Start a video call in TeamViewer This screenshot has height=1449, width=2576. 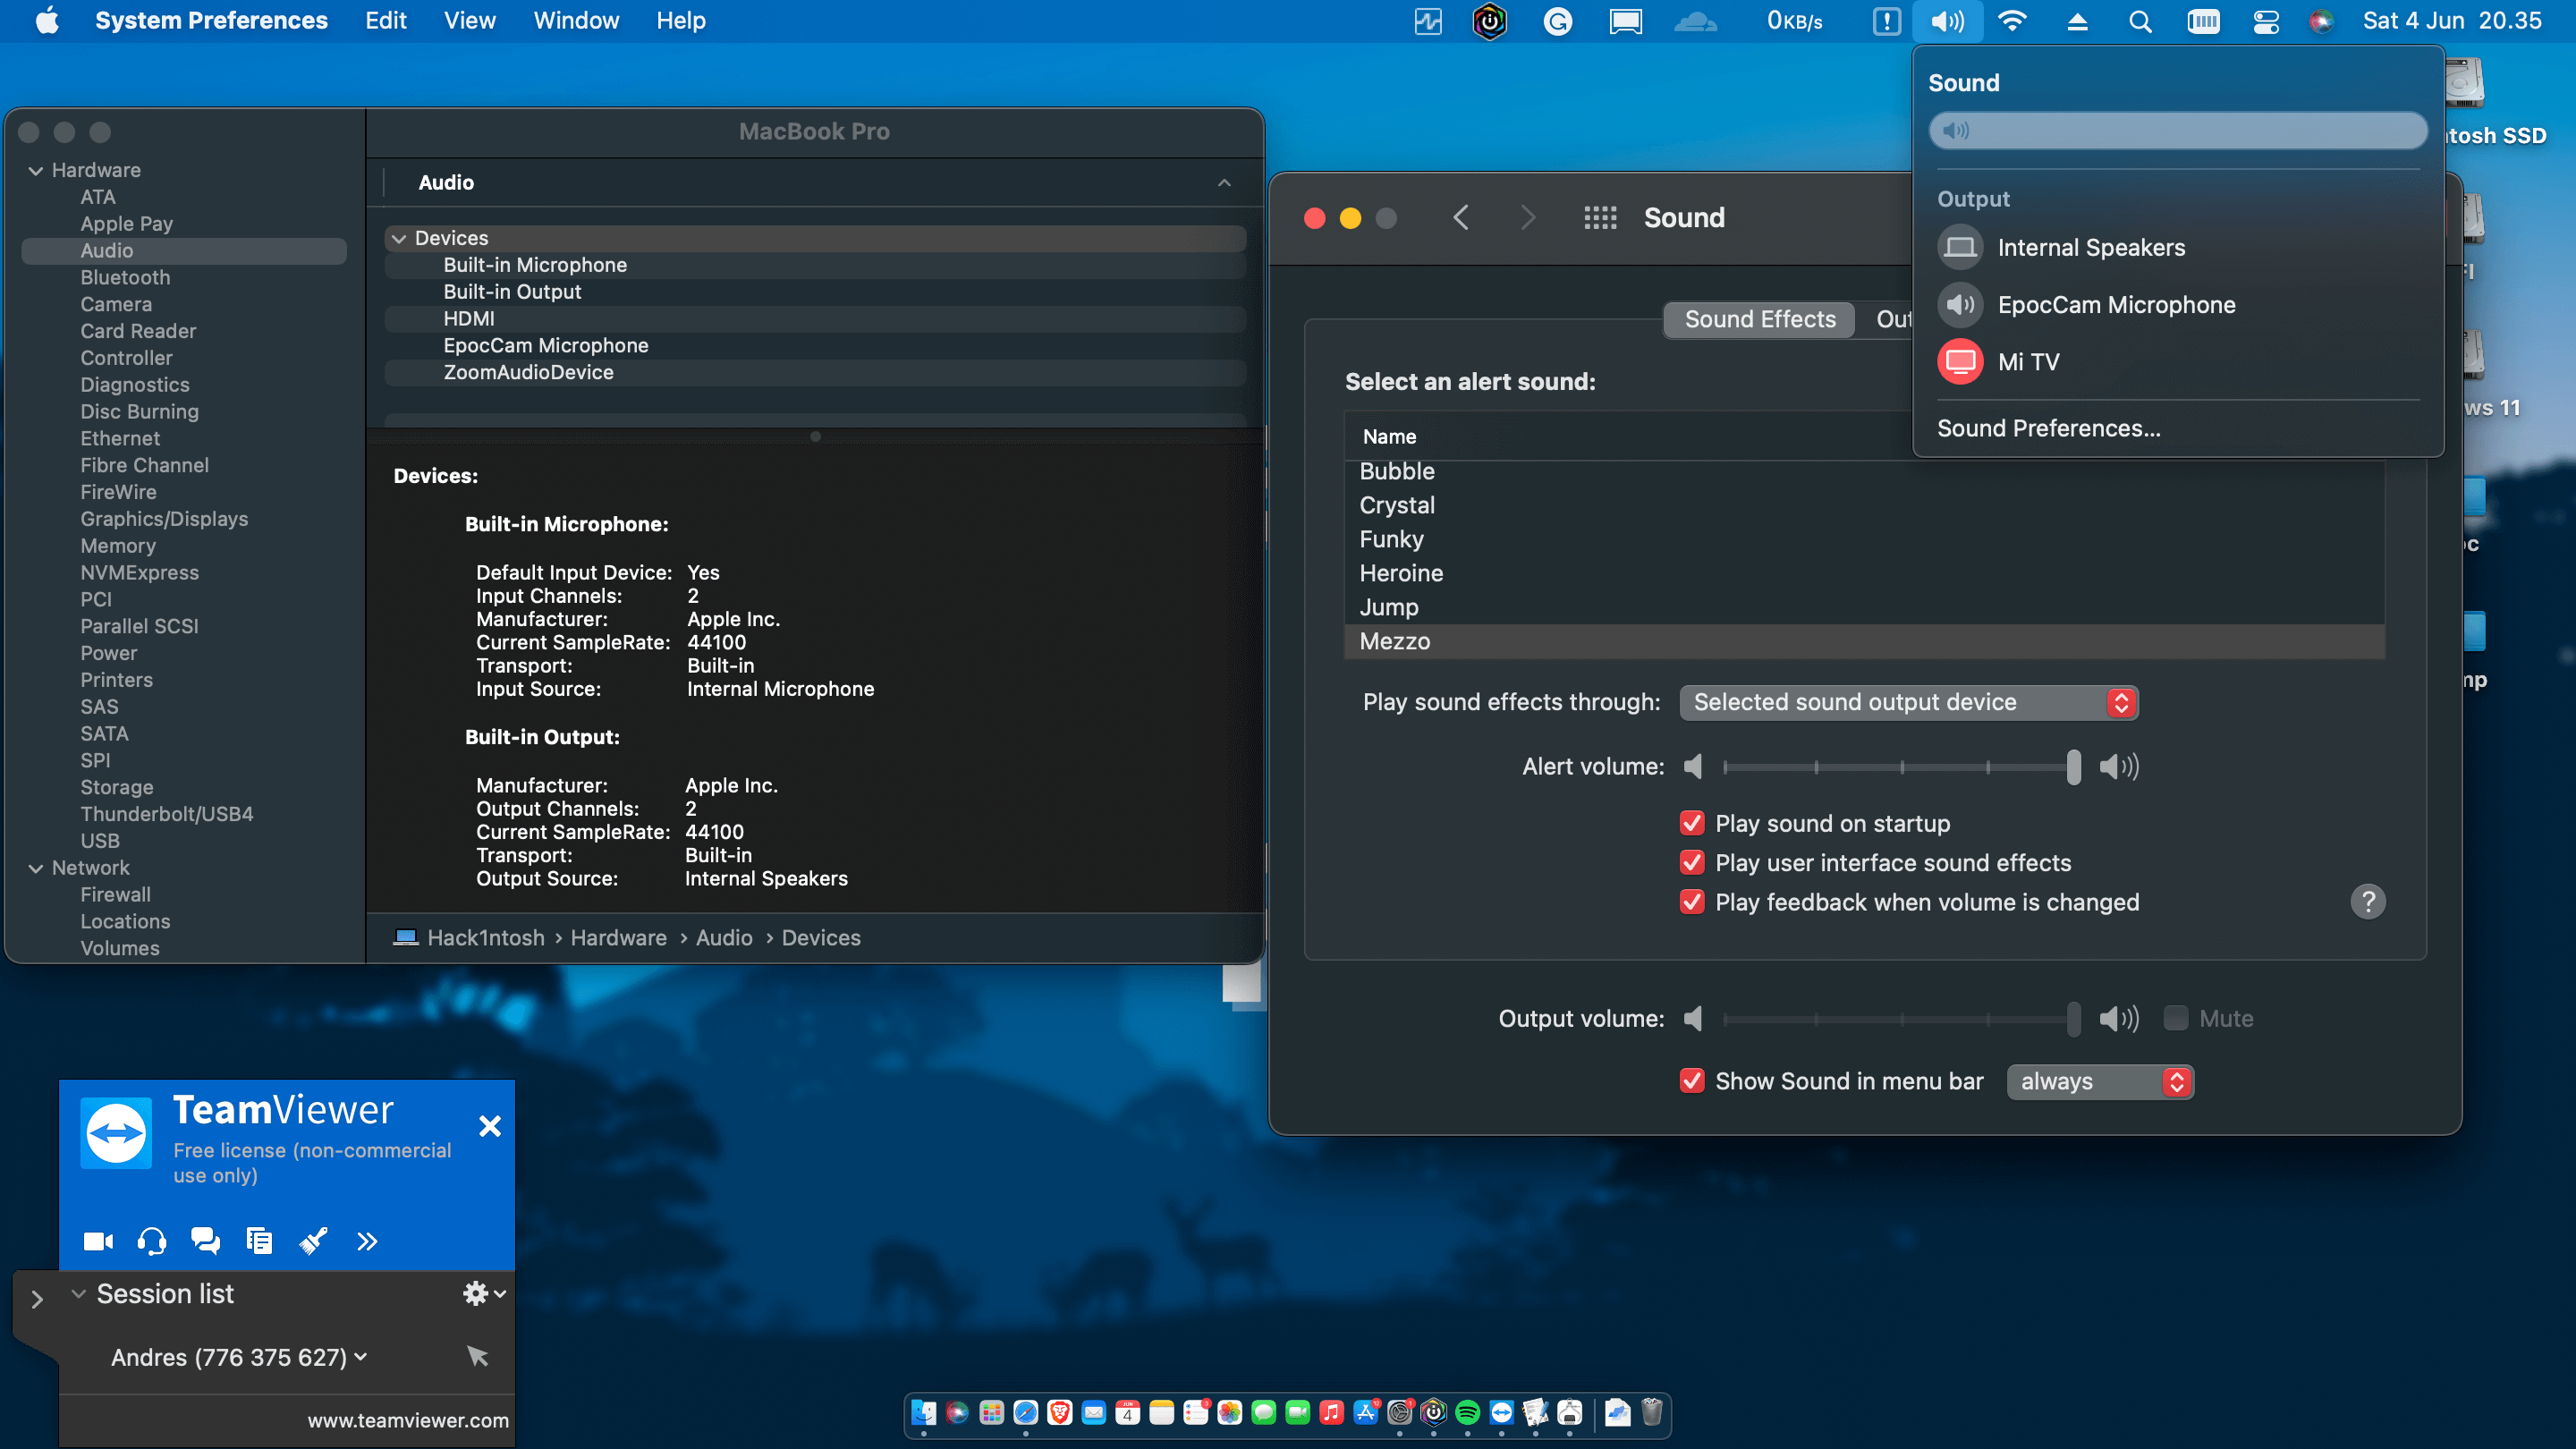(98, 1241)
